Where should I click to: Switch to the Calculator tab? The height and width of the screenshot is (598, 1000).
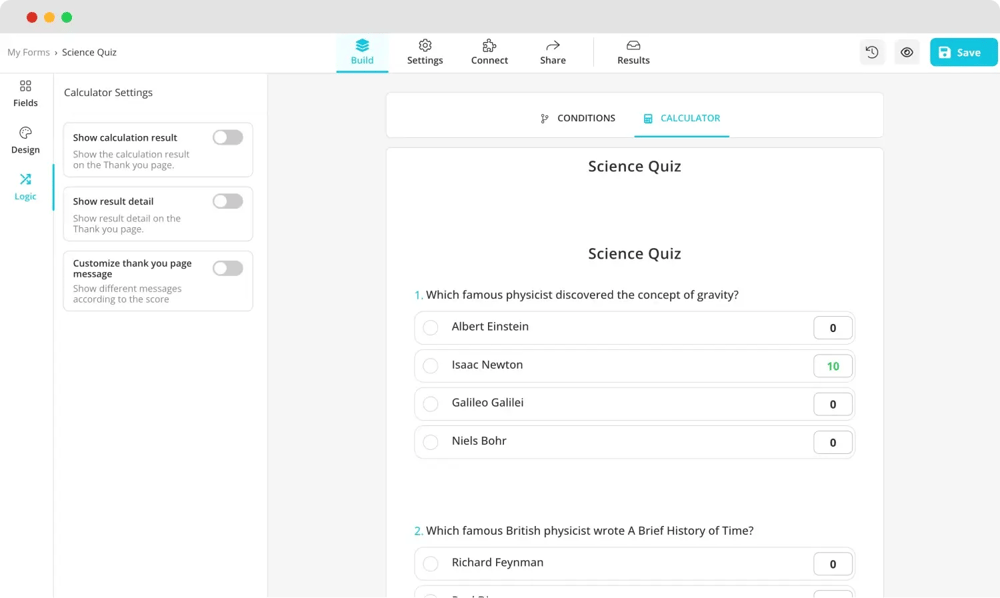(681, 118)
